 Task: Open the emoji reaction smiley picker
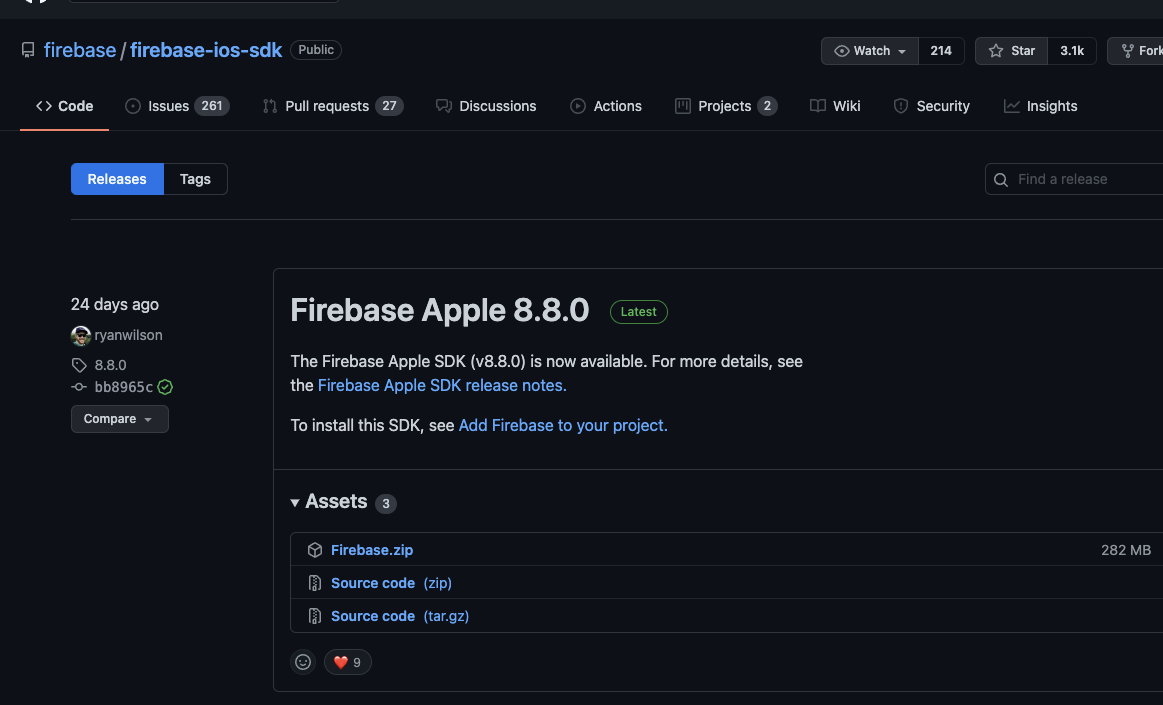pyautogui.click(x=303, y=661)
